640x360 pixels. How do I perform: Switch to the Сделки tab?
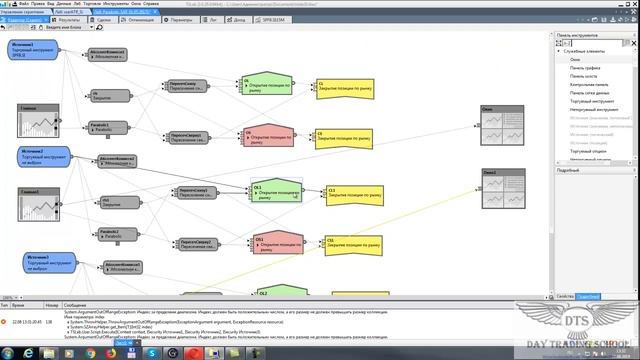click(x=102, y=20)
